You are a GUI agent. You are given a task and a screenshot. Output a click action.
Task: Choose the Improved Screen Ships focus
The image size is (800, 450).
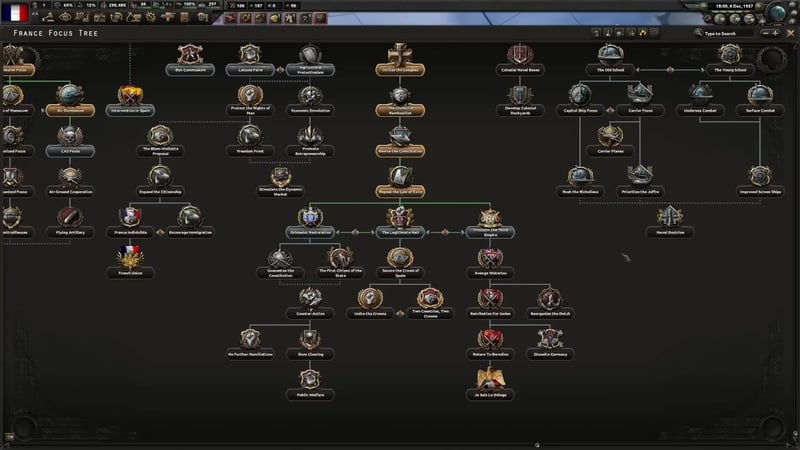(760, 182)
